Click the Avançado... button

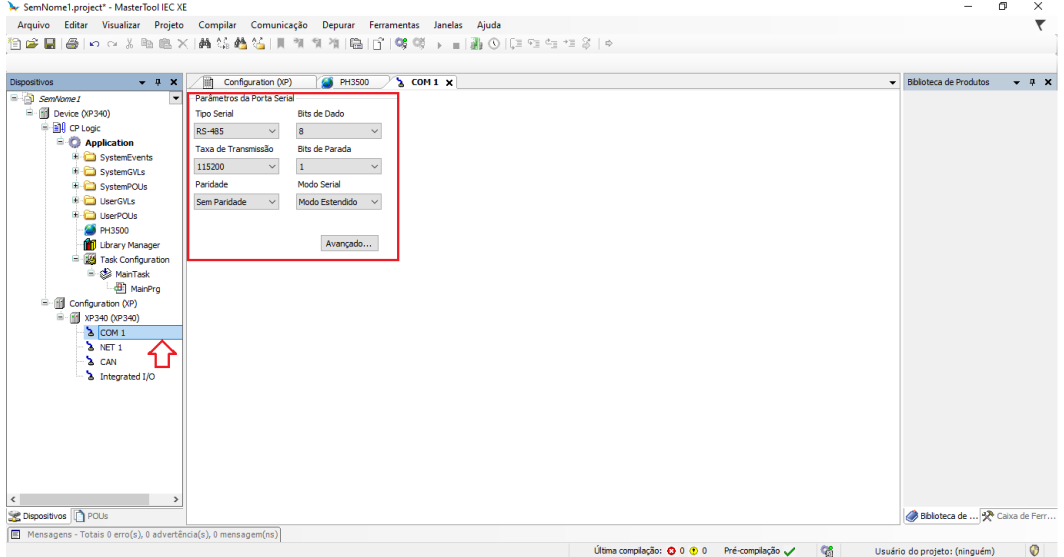[349, 243]
